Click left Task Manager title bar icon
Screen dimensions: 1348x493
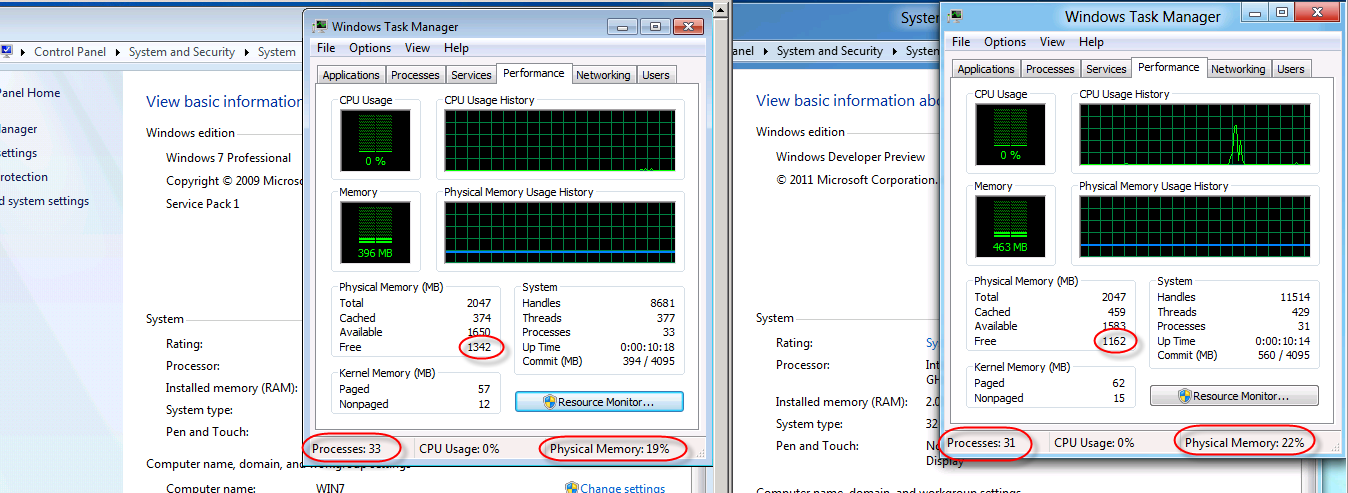[319, 27]
